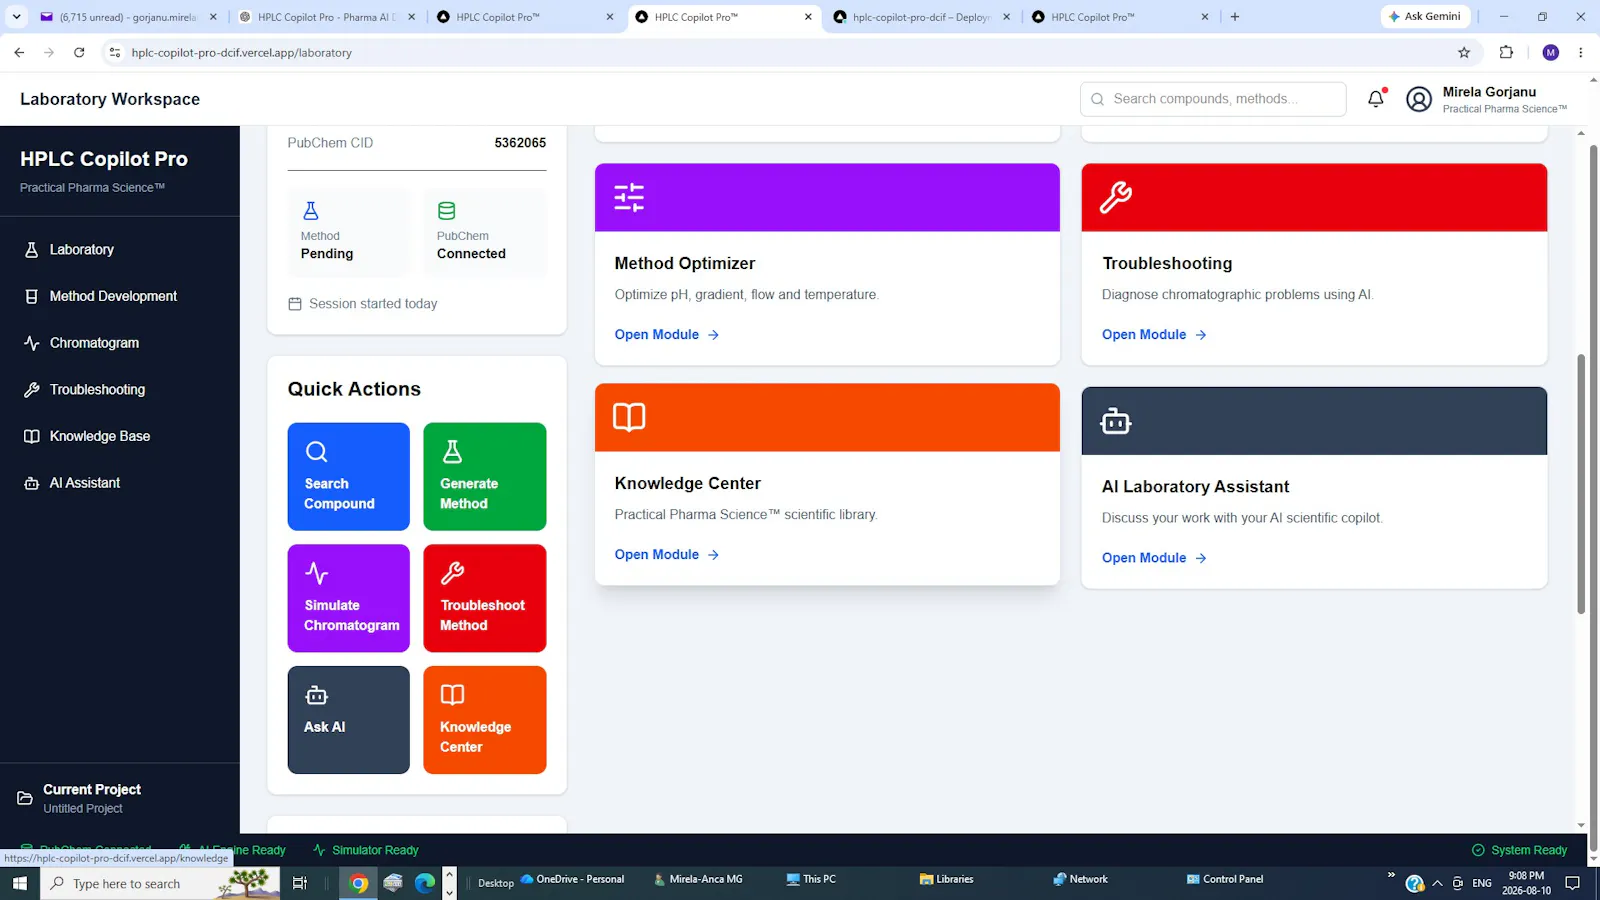Click the Method Optimizer card title
The width and height of the screenshot is (1600, 900).
pyautogui.click(x=685, y=264)
